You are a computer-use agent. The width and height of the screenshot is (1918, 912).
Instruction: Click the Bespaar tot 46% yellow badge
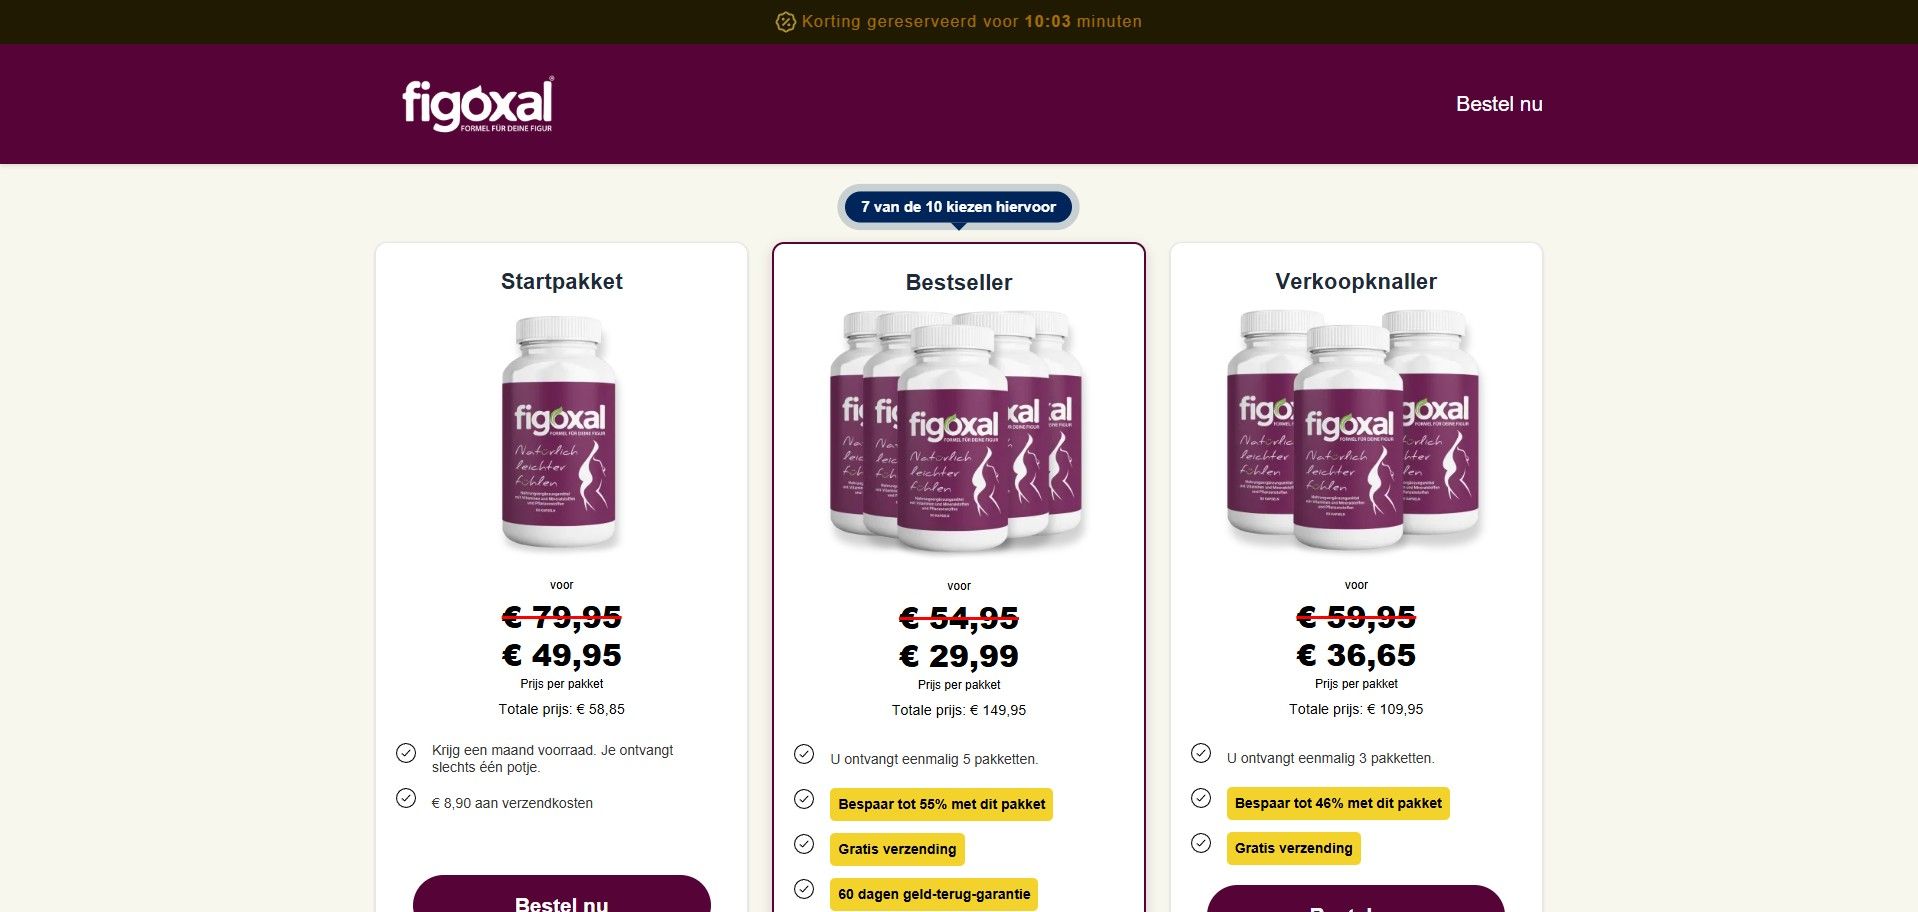(x=1338, y=803)
